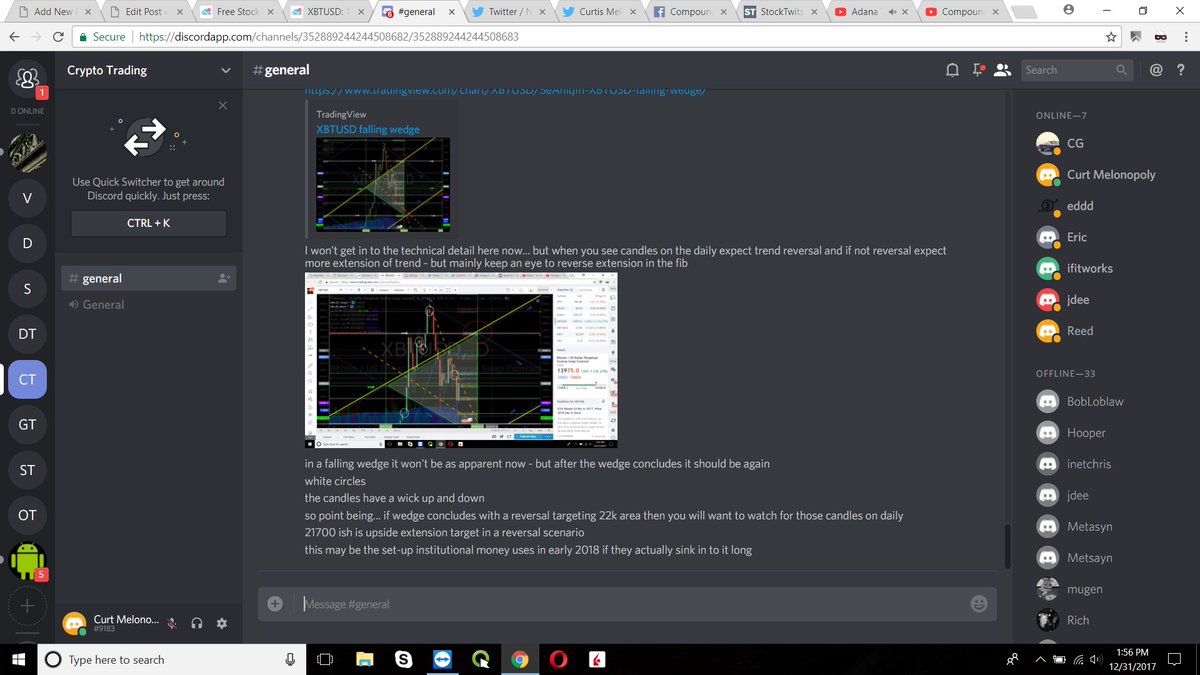This screenshot has width=1200, height=675.
Task: Click Windows taskbar search box
Action: coord(171,659)
